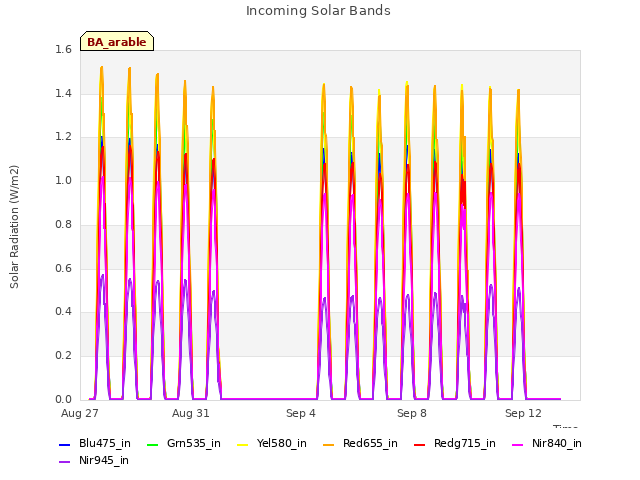
Task: Click the Solar Radiation (W/m2) axis title
Action: coord(14,227)
